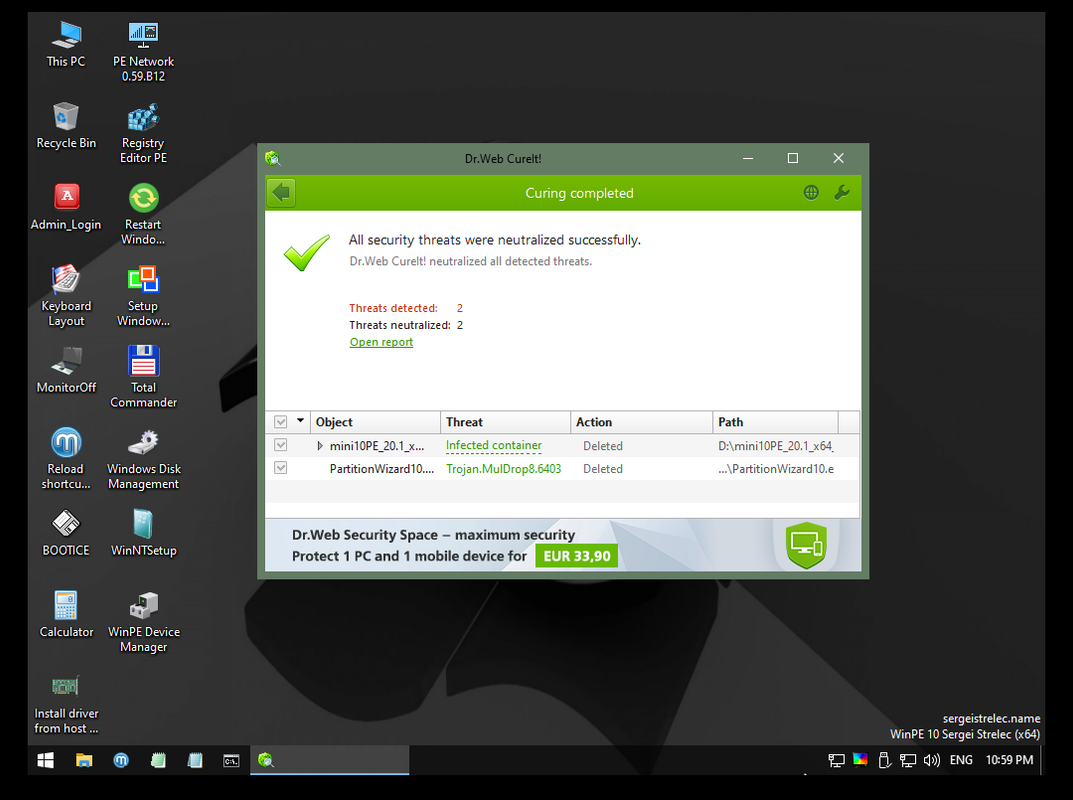
Task: Launch WinNTSetup desktop icon
Action: 143,533
